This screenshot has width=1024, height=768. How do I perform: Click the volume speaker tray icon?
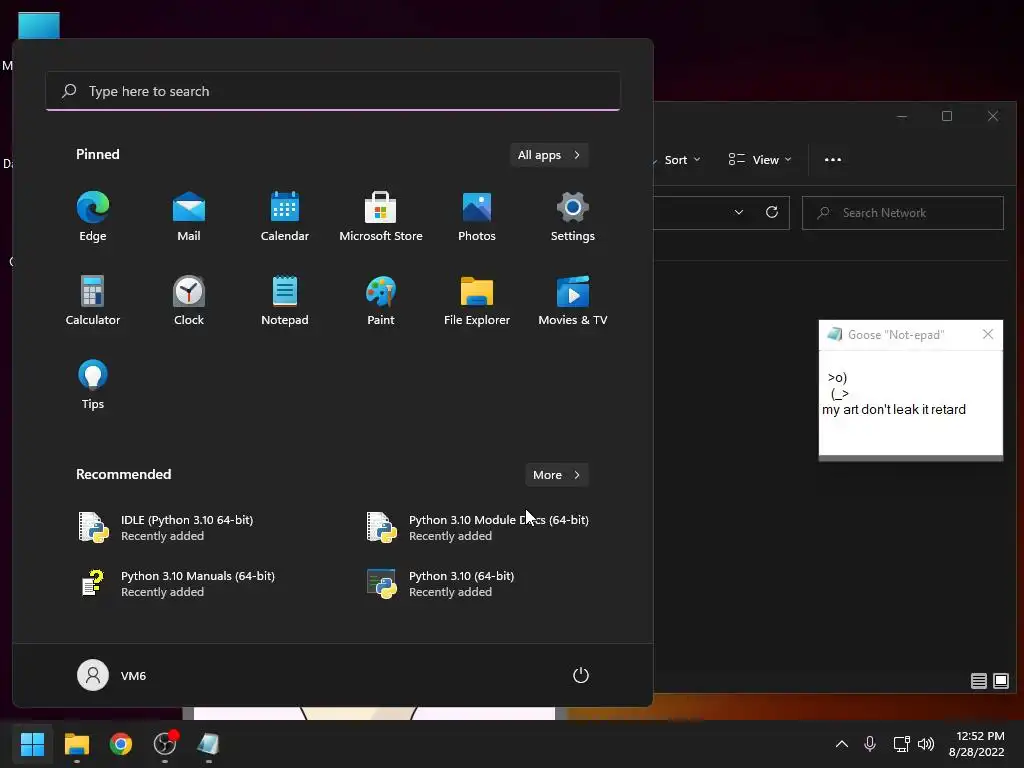point(926,744)
